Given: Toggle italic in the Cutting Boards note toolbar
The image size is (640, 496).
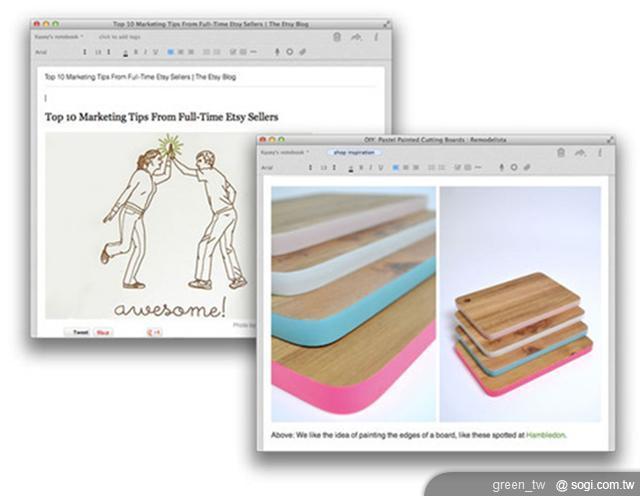Looking at the screenshot, I should coord(371,167).
